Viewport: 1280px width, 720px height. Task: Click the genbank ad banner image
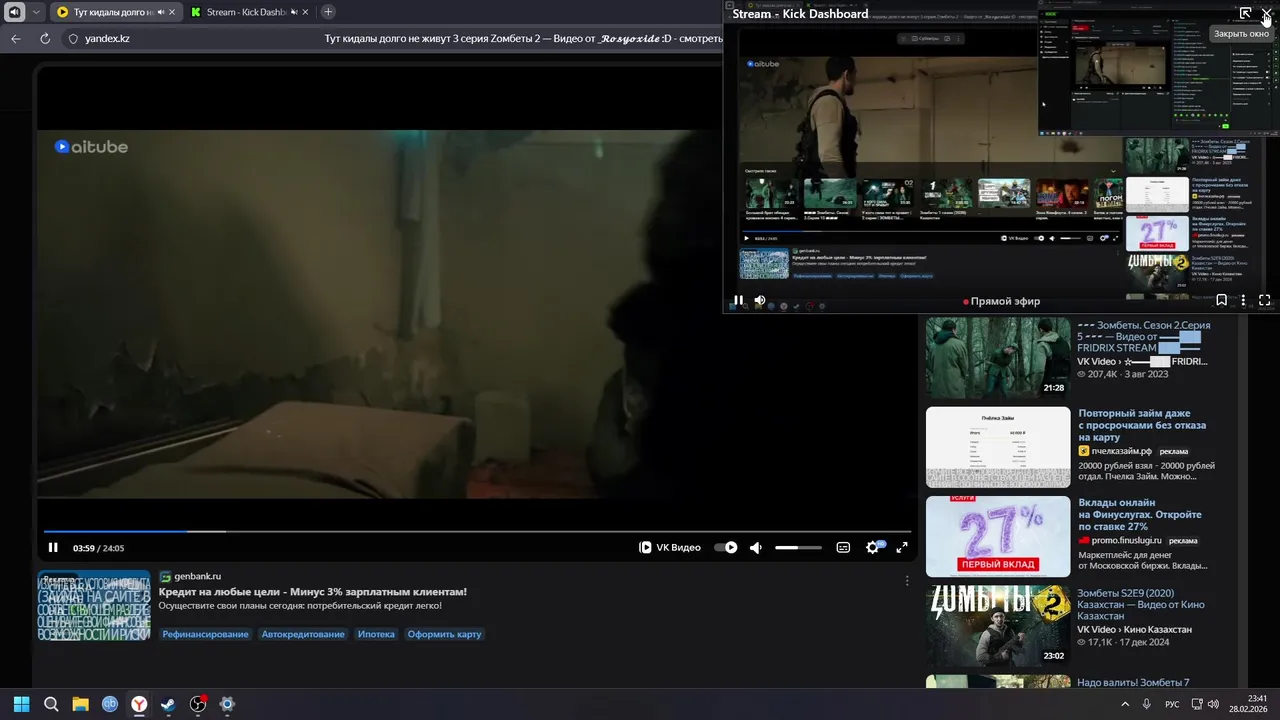point(94,605)
